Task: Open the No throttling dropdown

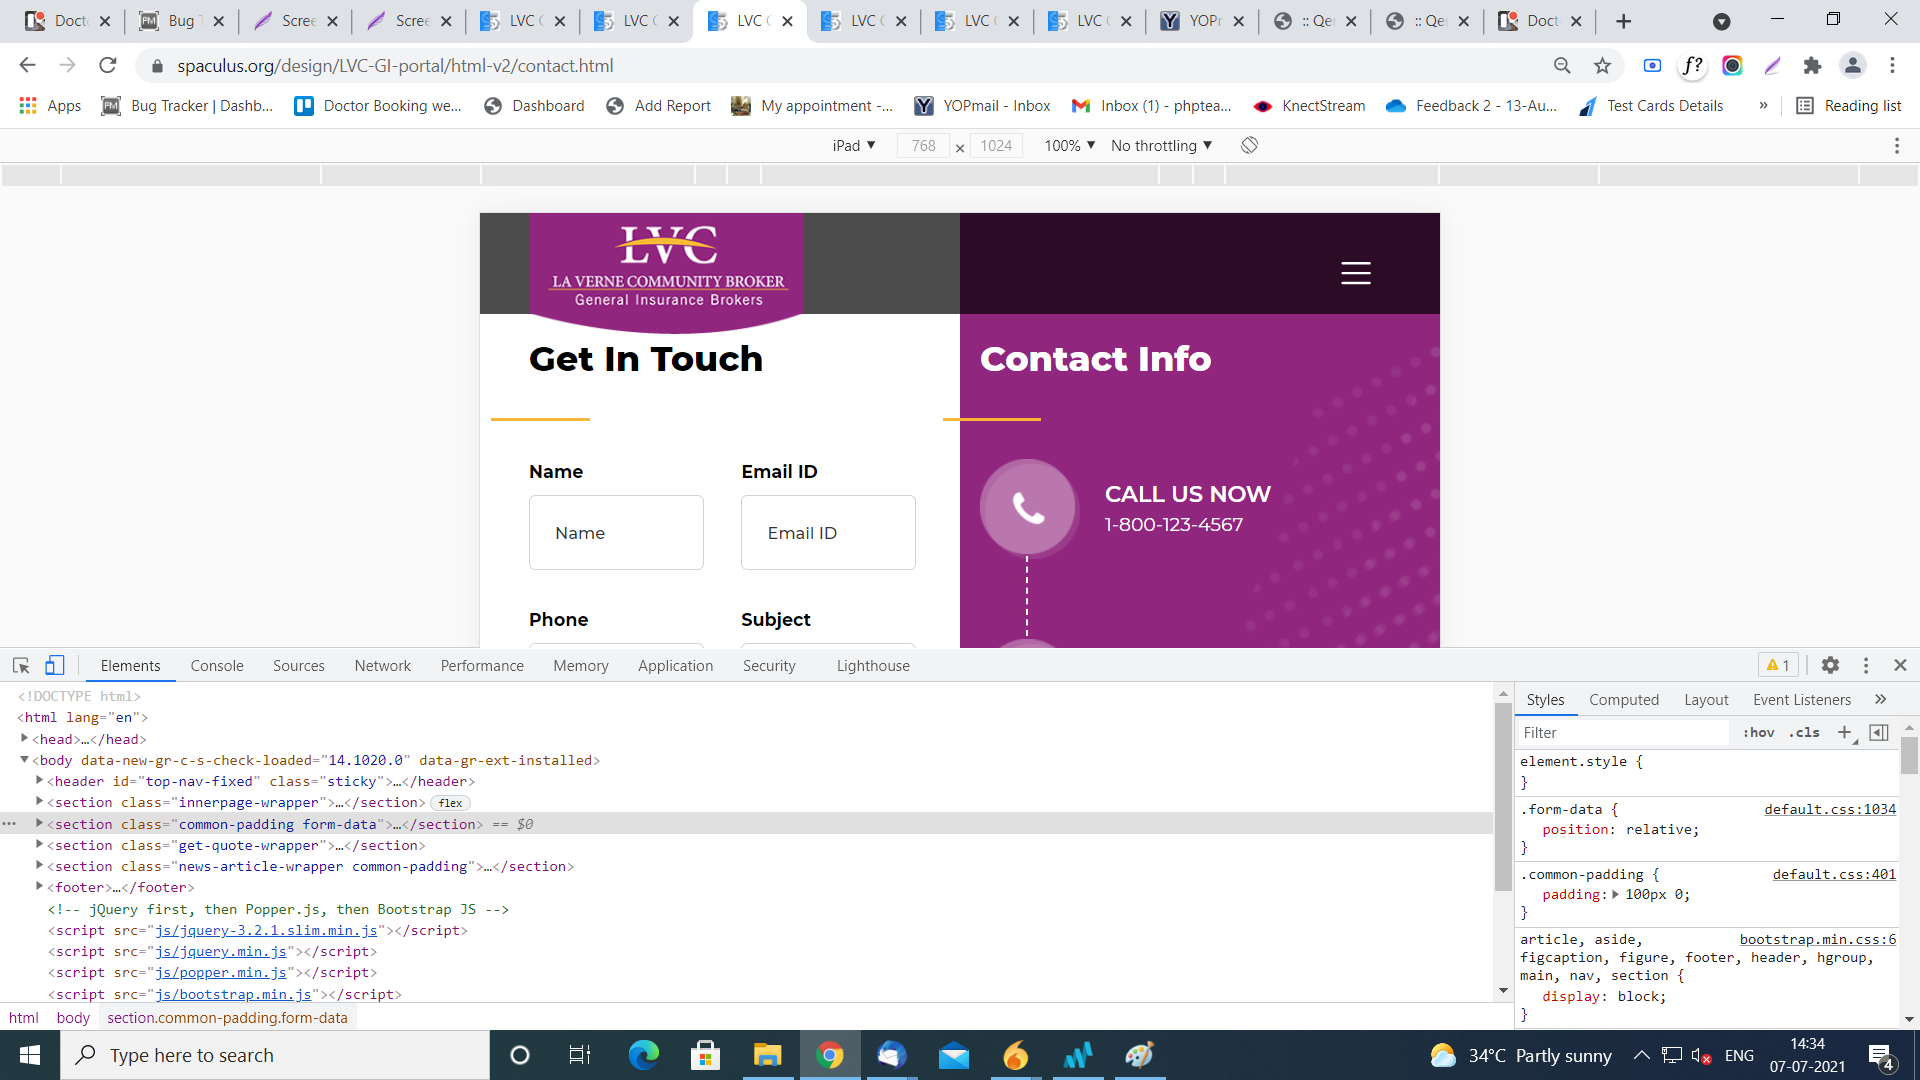Action: 1161,145
